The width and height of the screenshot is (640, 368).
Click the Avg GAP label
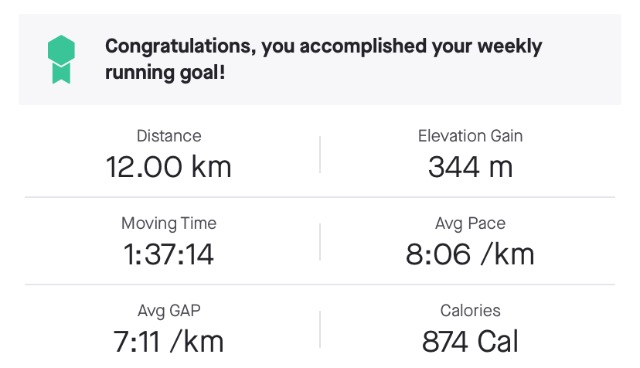(x=169, y=310)
